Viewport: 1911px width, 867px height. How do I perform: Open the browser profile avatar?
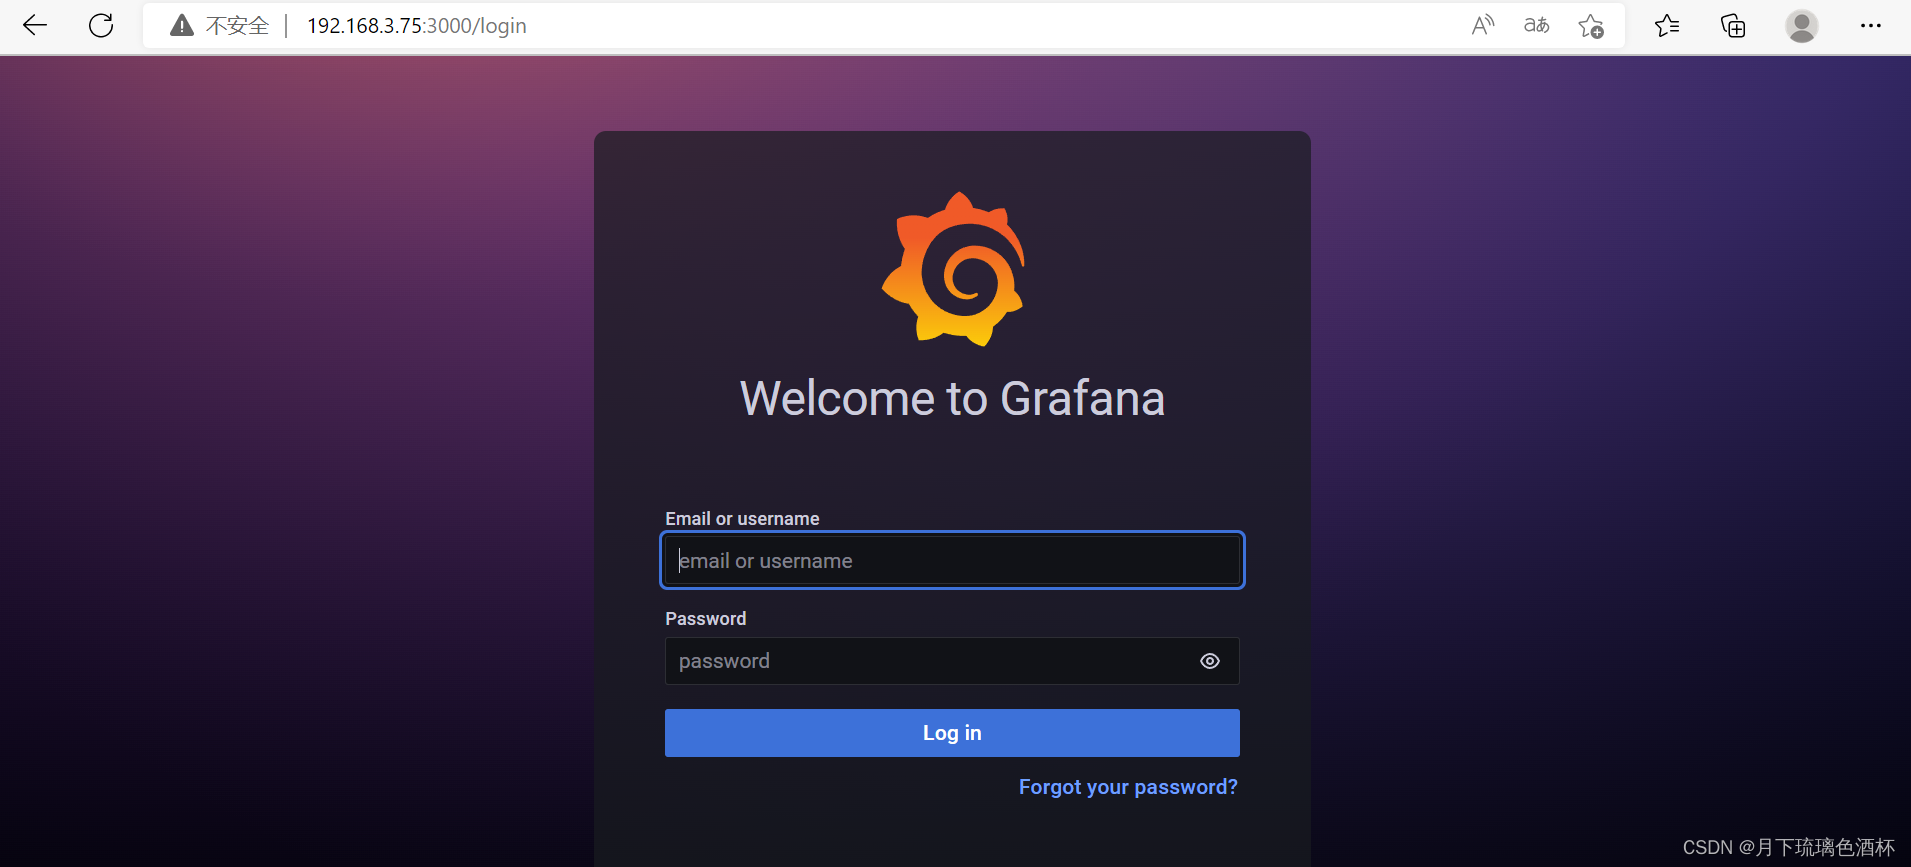1802,26
